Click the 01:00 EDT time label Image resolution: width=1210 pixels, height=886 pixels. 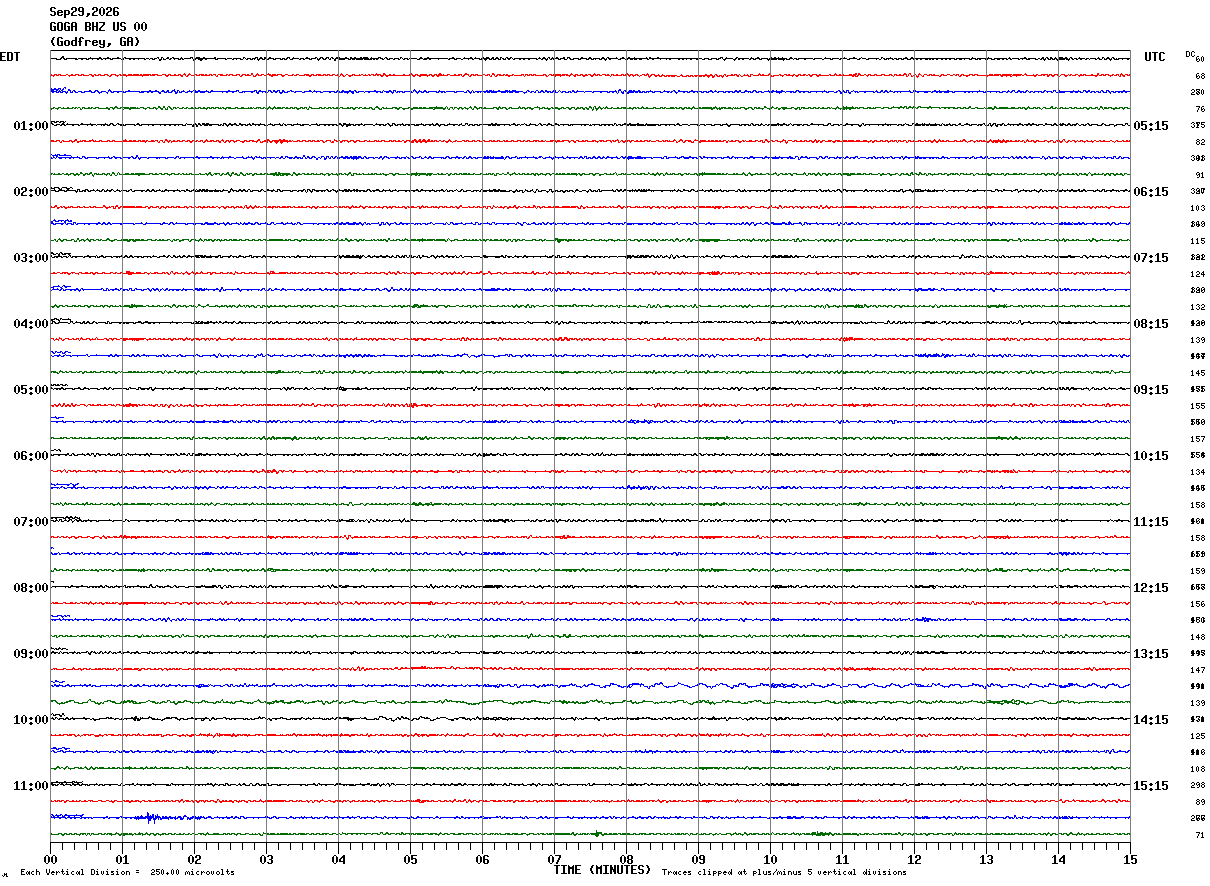pos(30,126)
